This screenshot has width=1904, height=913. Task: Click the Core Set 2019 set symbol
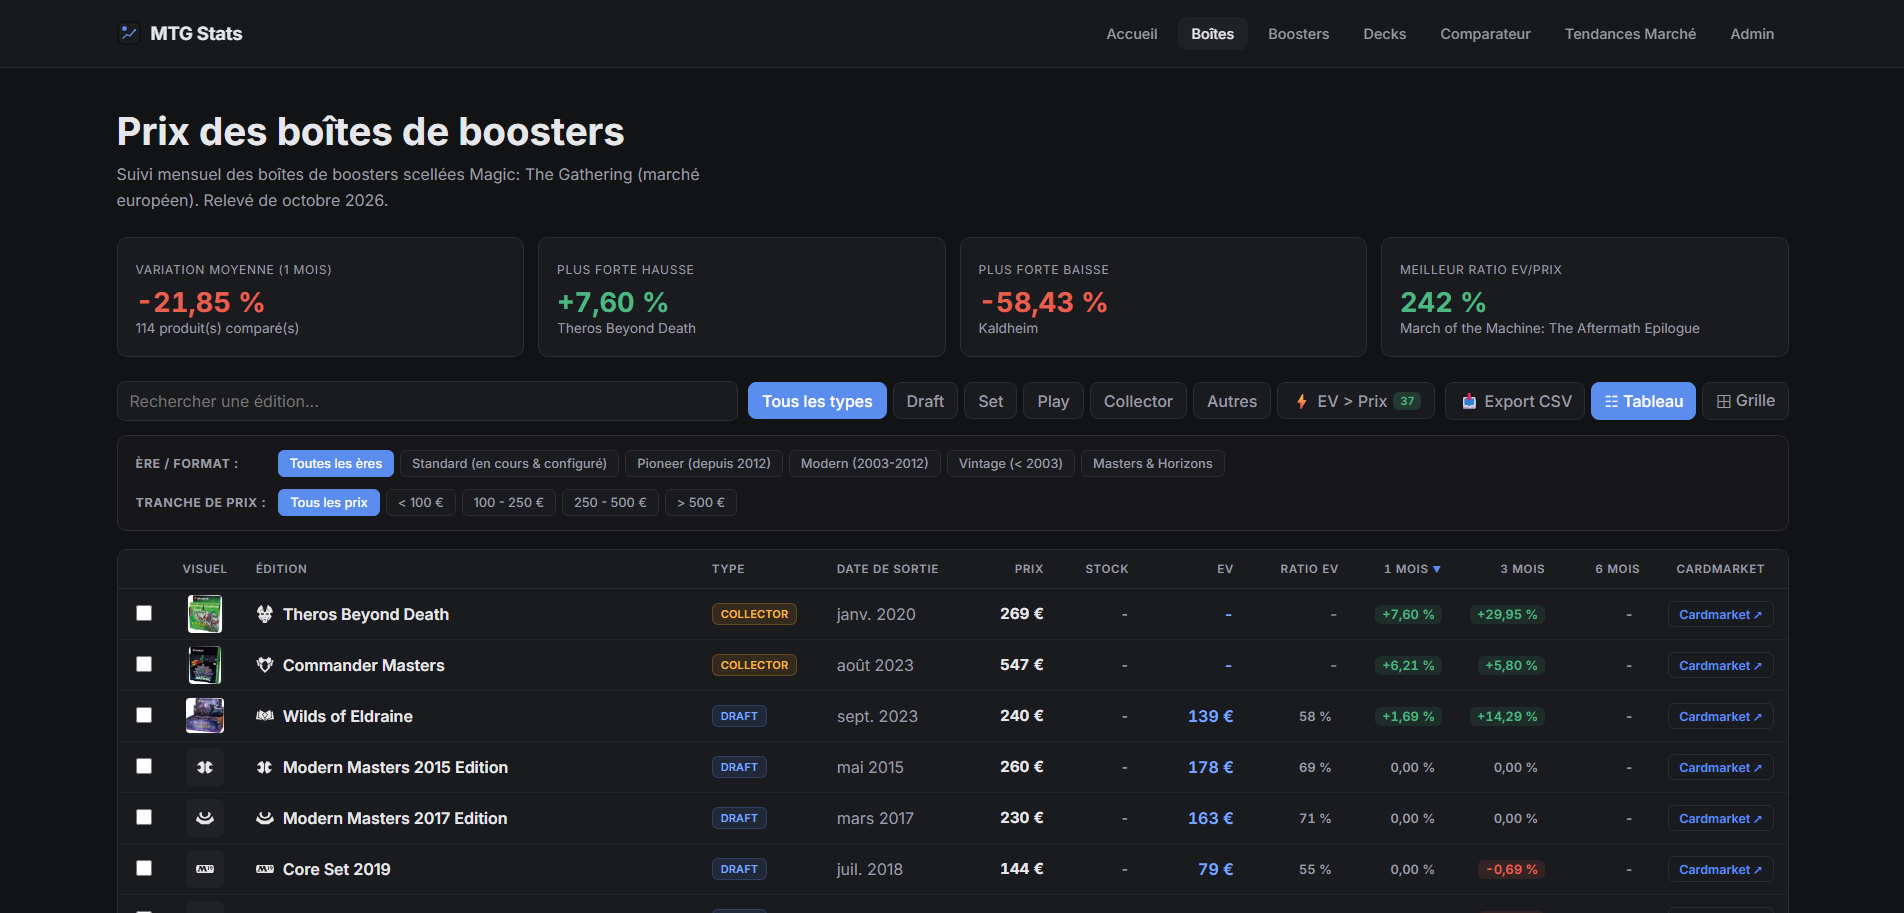click(265, 869)
